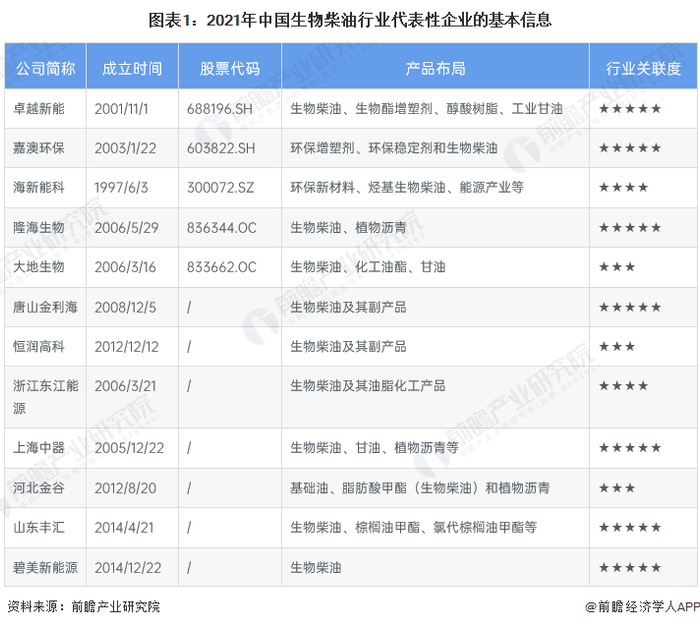Click the 股票代码 header cell

pyautogui.click(x=230, y=66)
